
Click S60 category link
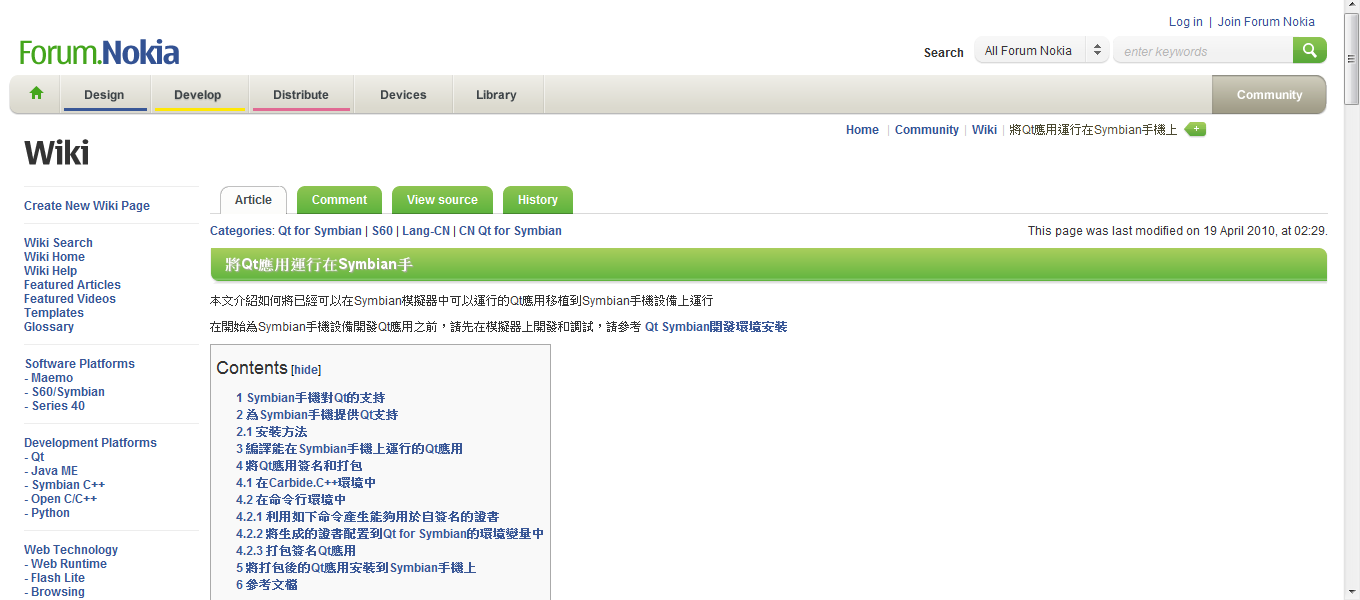pyautogui.click(x=382, y=231)
